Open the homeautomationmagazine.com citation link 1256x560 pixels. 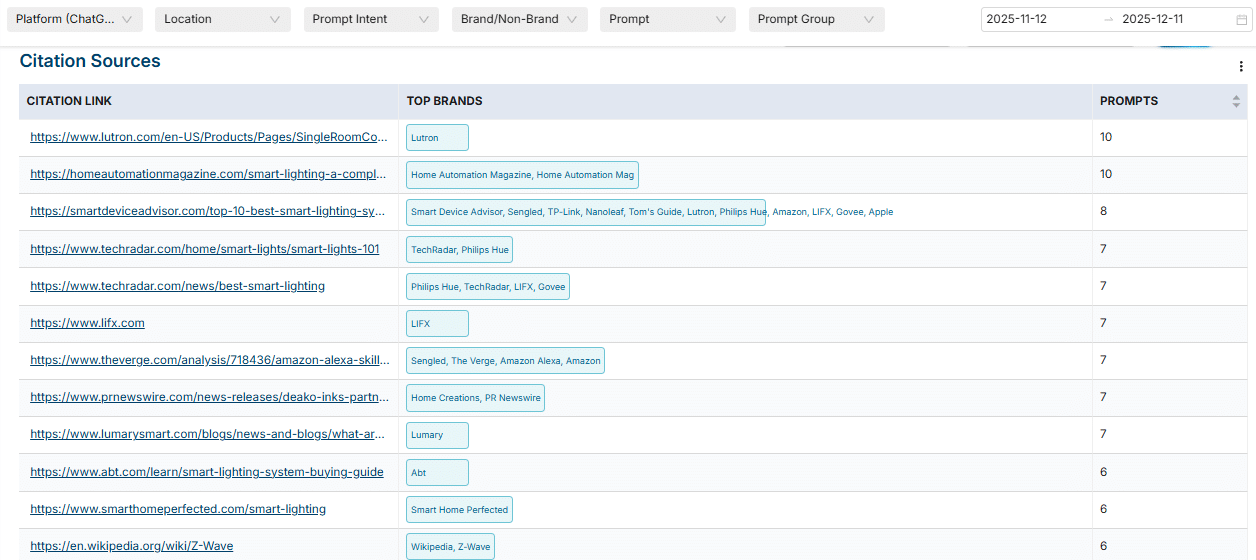pos(209,174)
